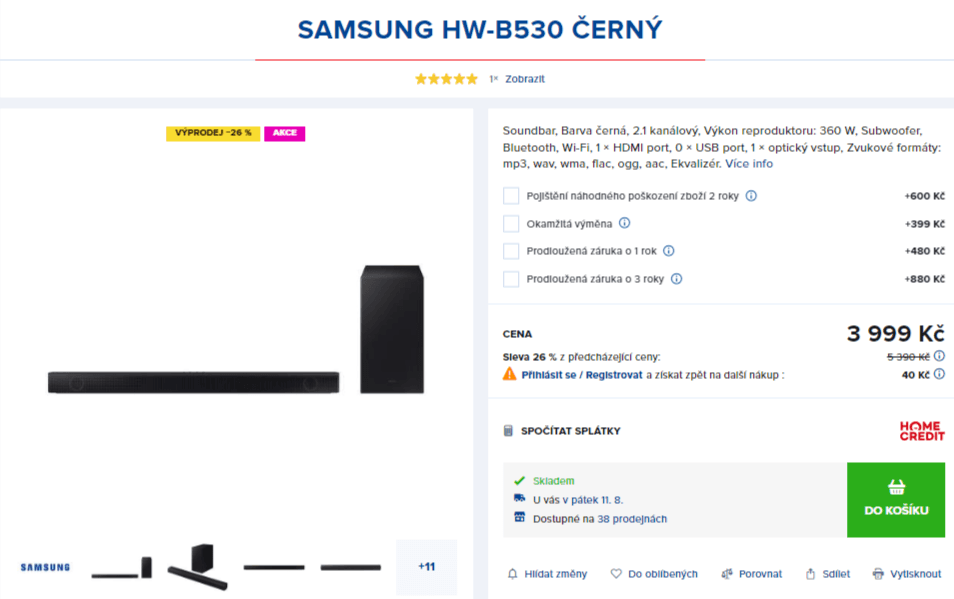Open info icon beside Okamžitá výměna

[x=624, y=223]
